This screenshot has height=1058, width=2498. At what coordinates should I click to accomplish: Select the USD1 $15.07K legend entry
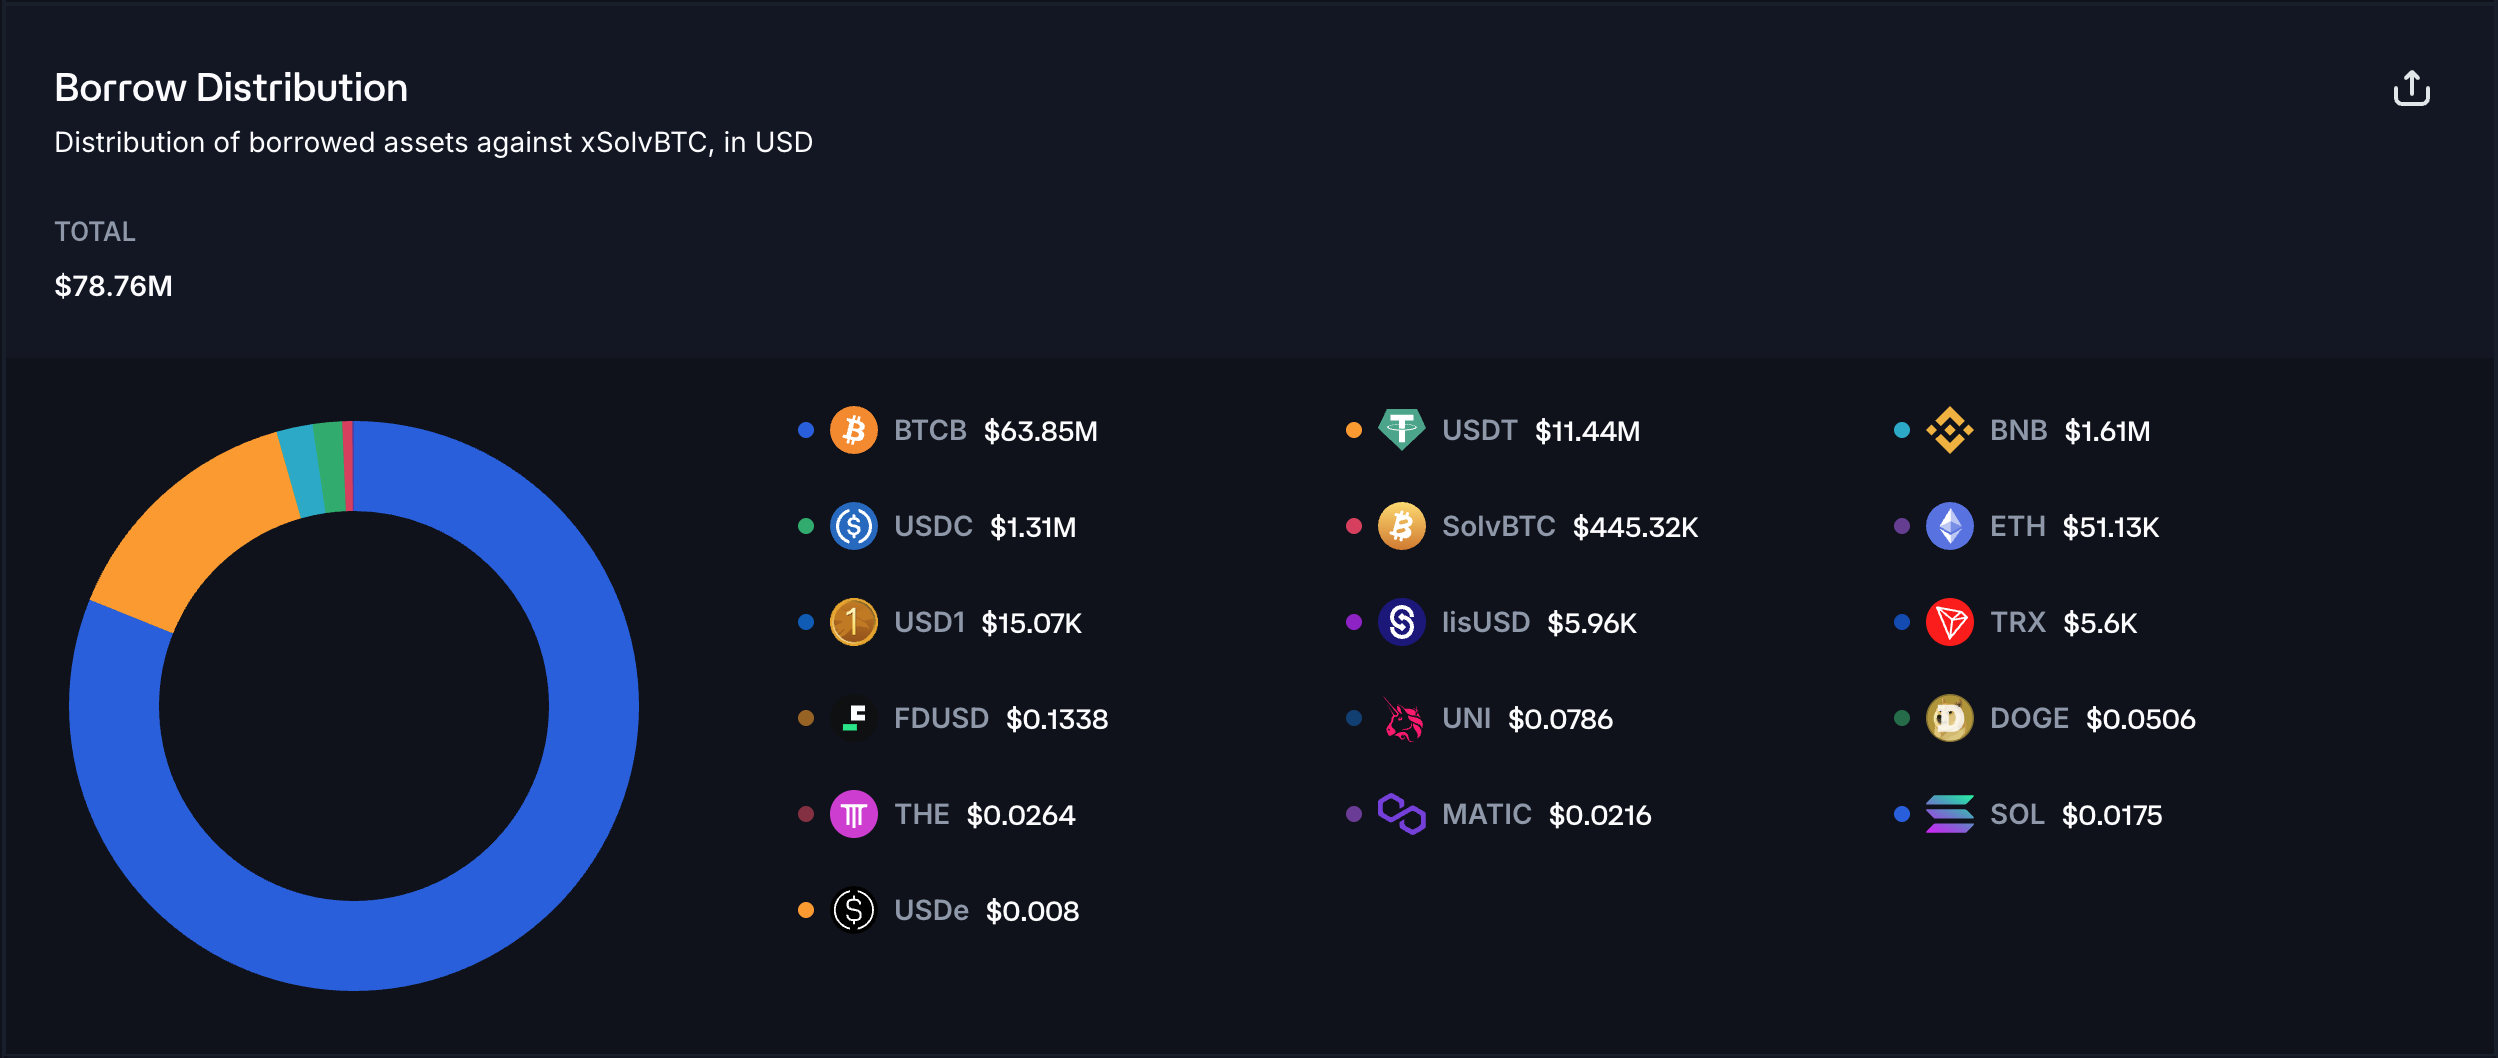pyautogui.click(x=940, y=622)
